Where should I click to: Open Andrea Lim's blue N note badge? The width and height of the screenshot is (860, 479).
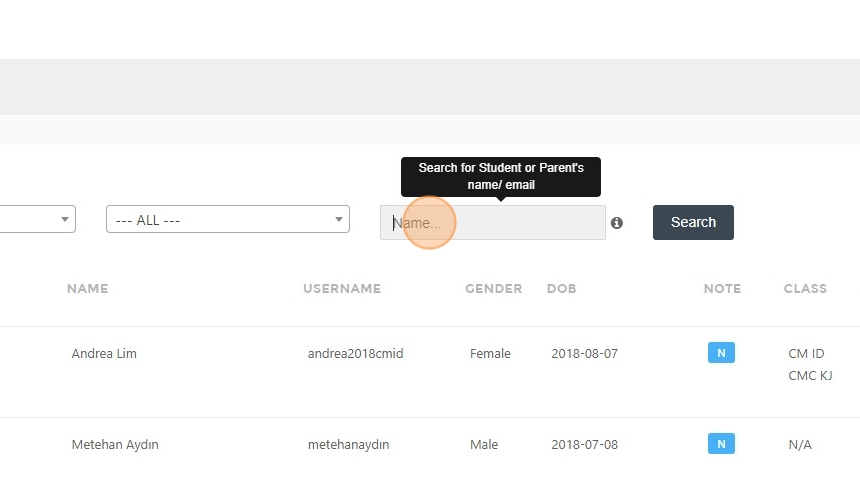pyautogui.click(x=721, y=353)
